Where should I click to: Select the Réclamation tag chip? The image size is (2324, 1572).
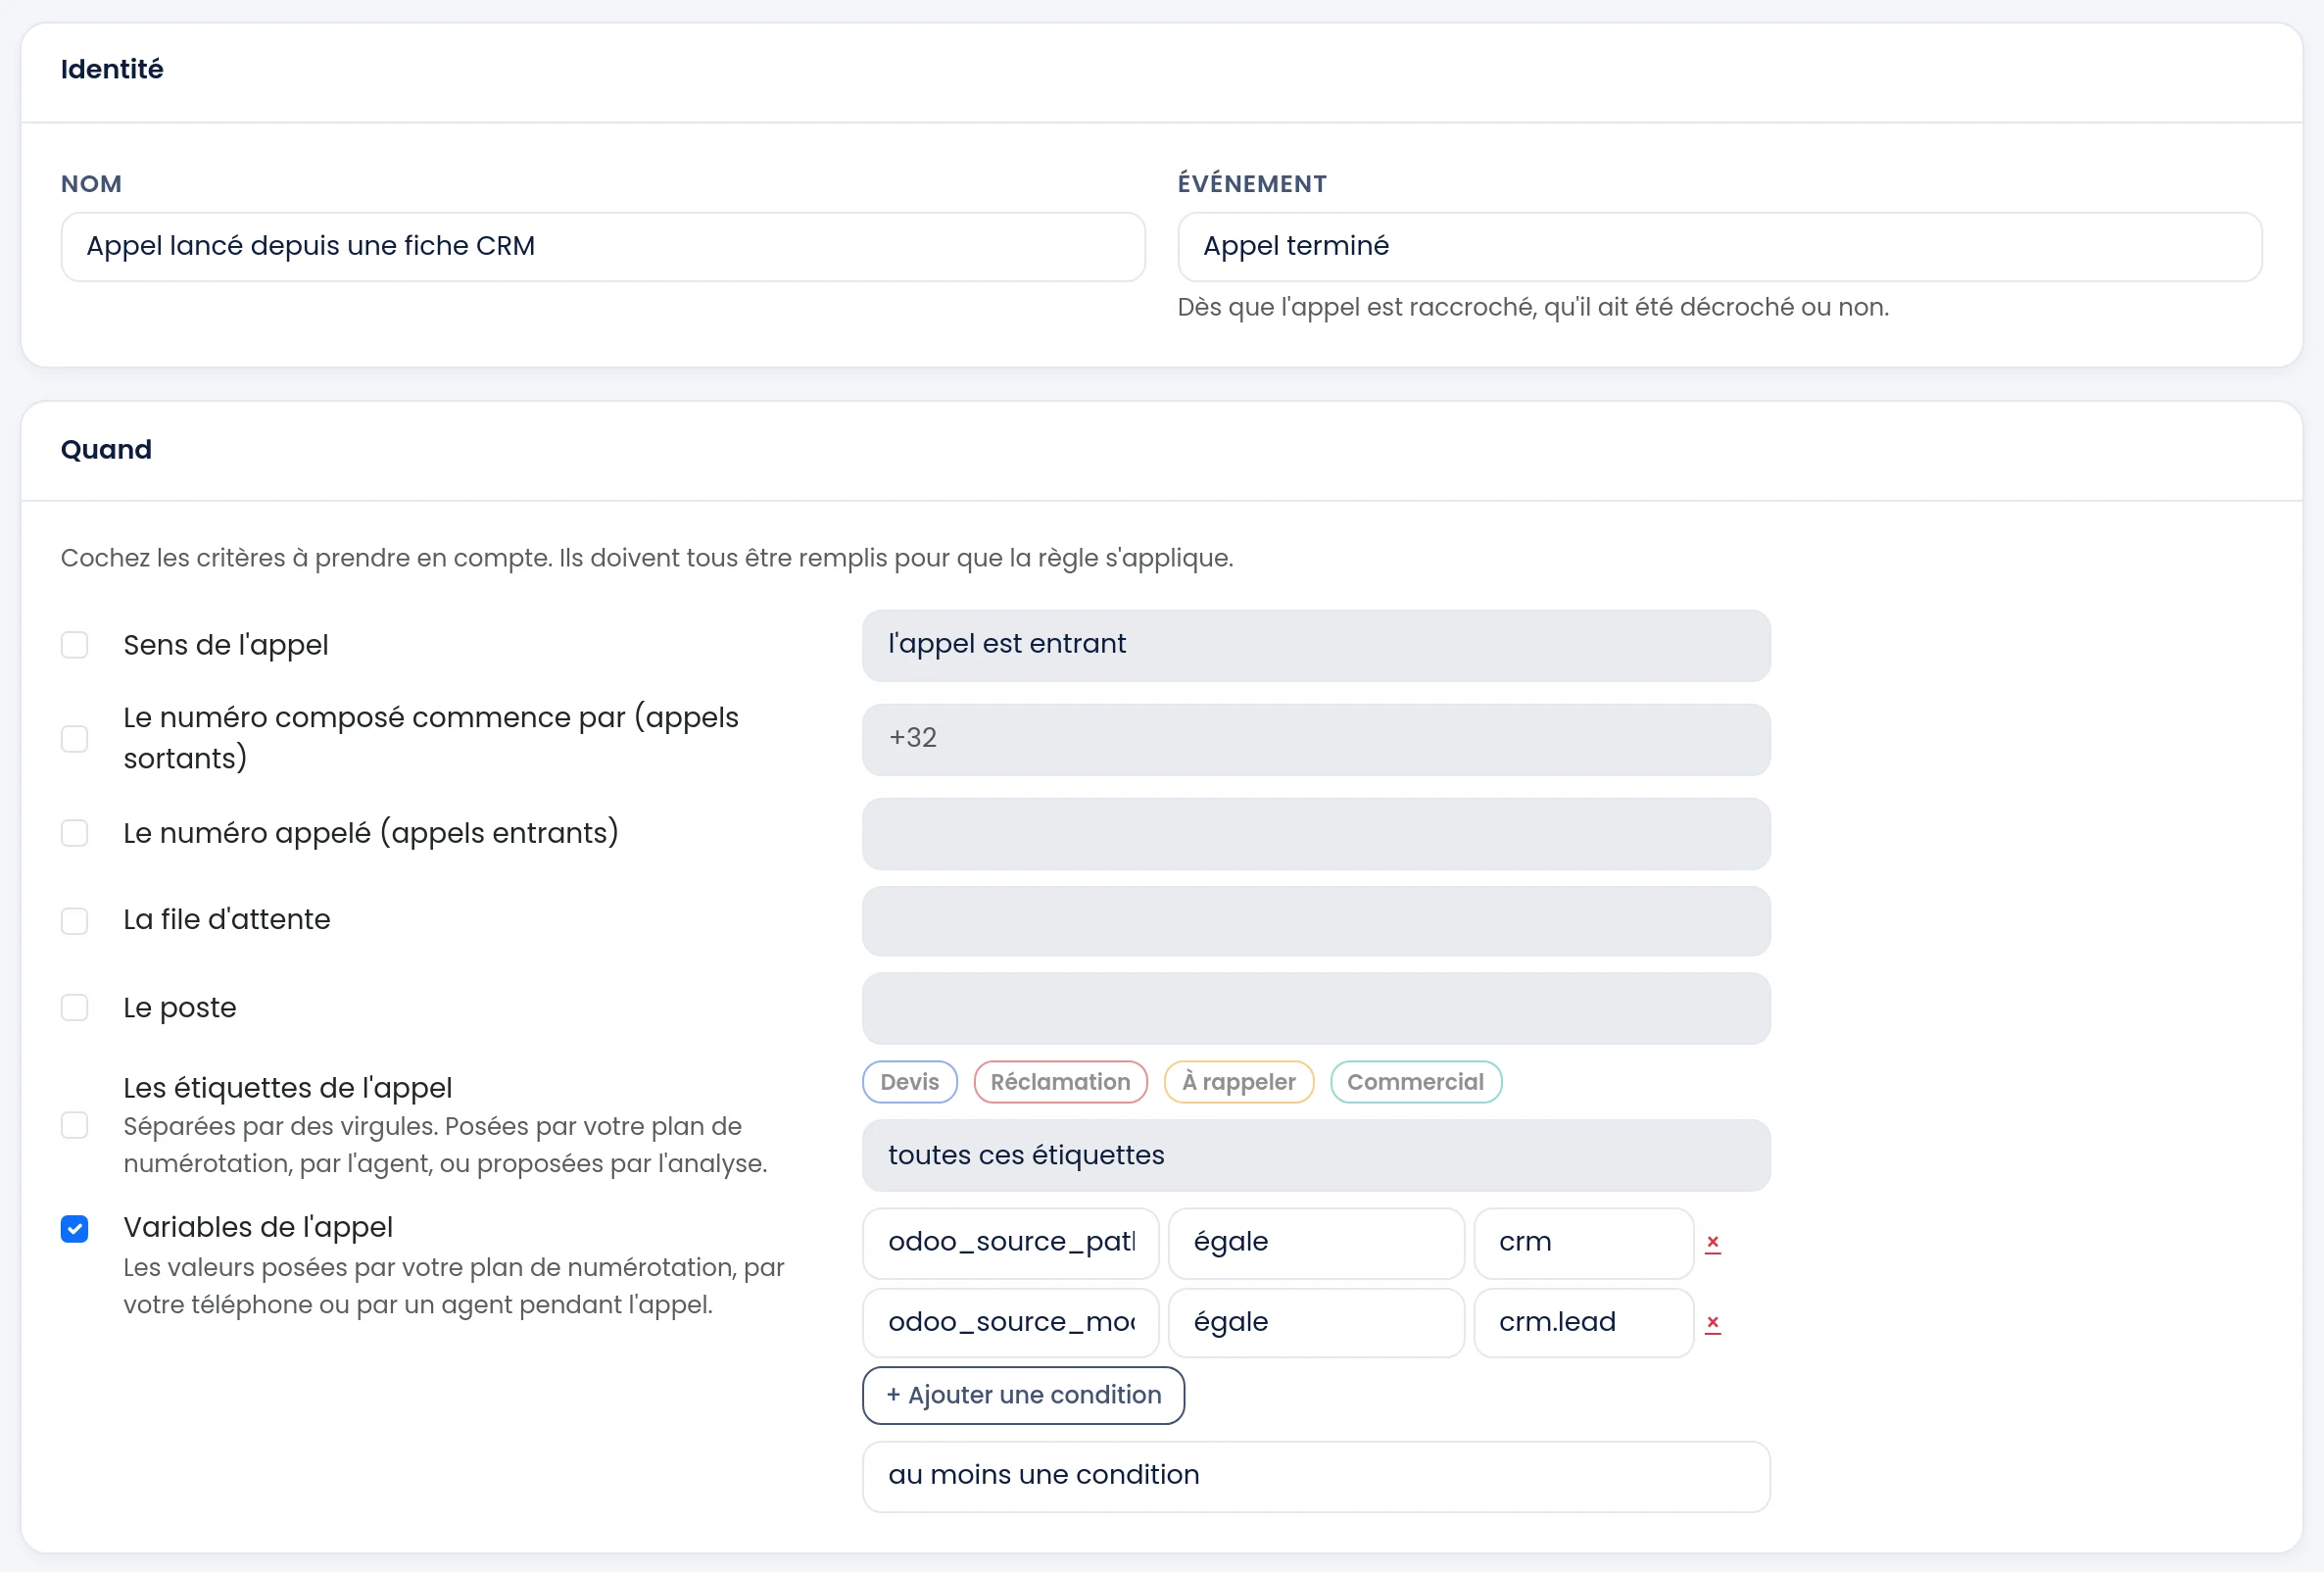click(1060, 1082)
